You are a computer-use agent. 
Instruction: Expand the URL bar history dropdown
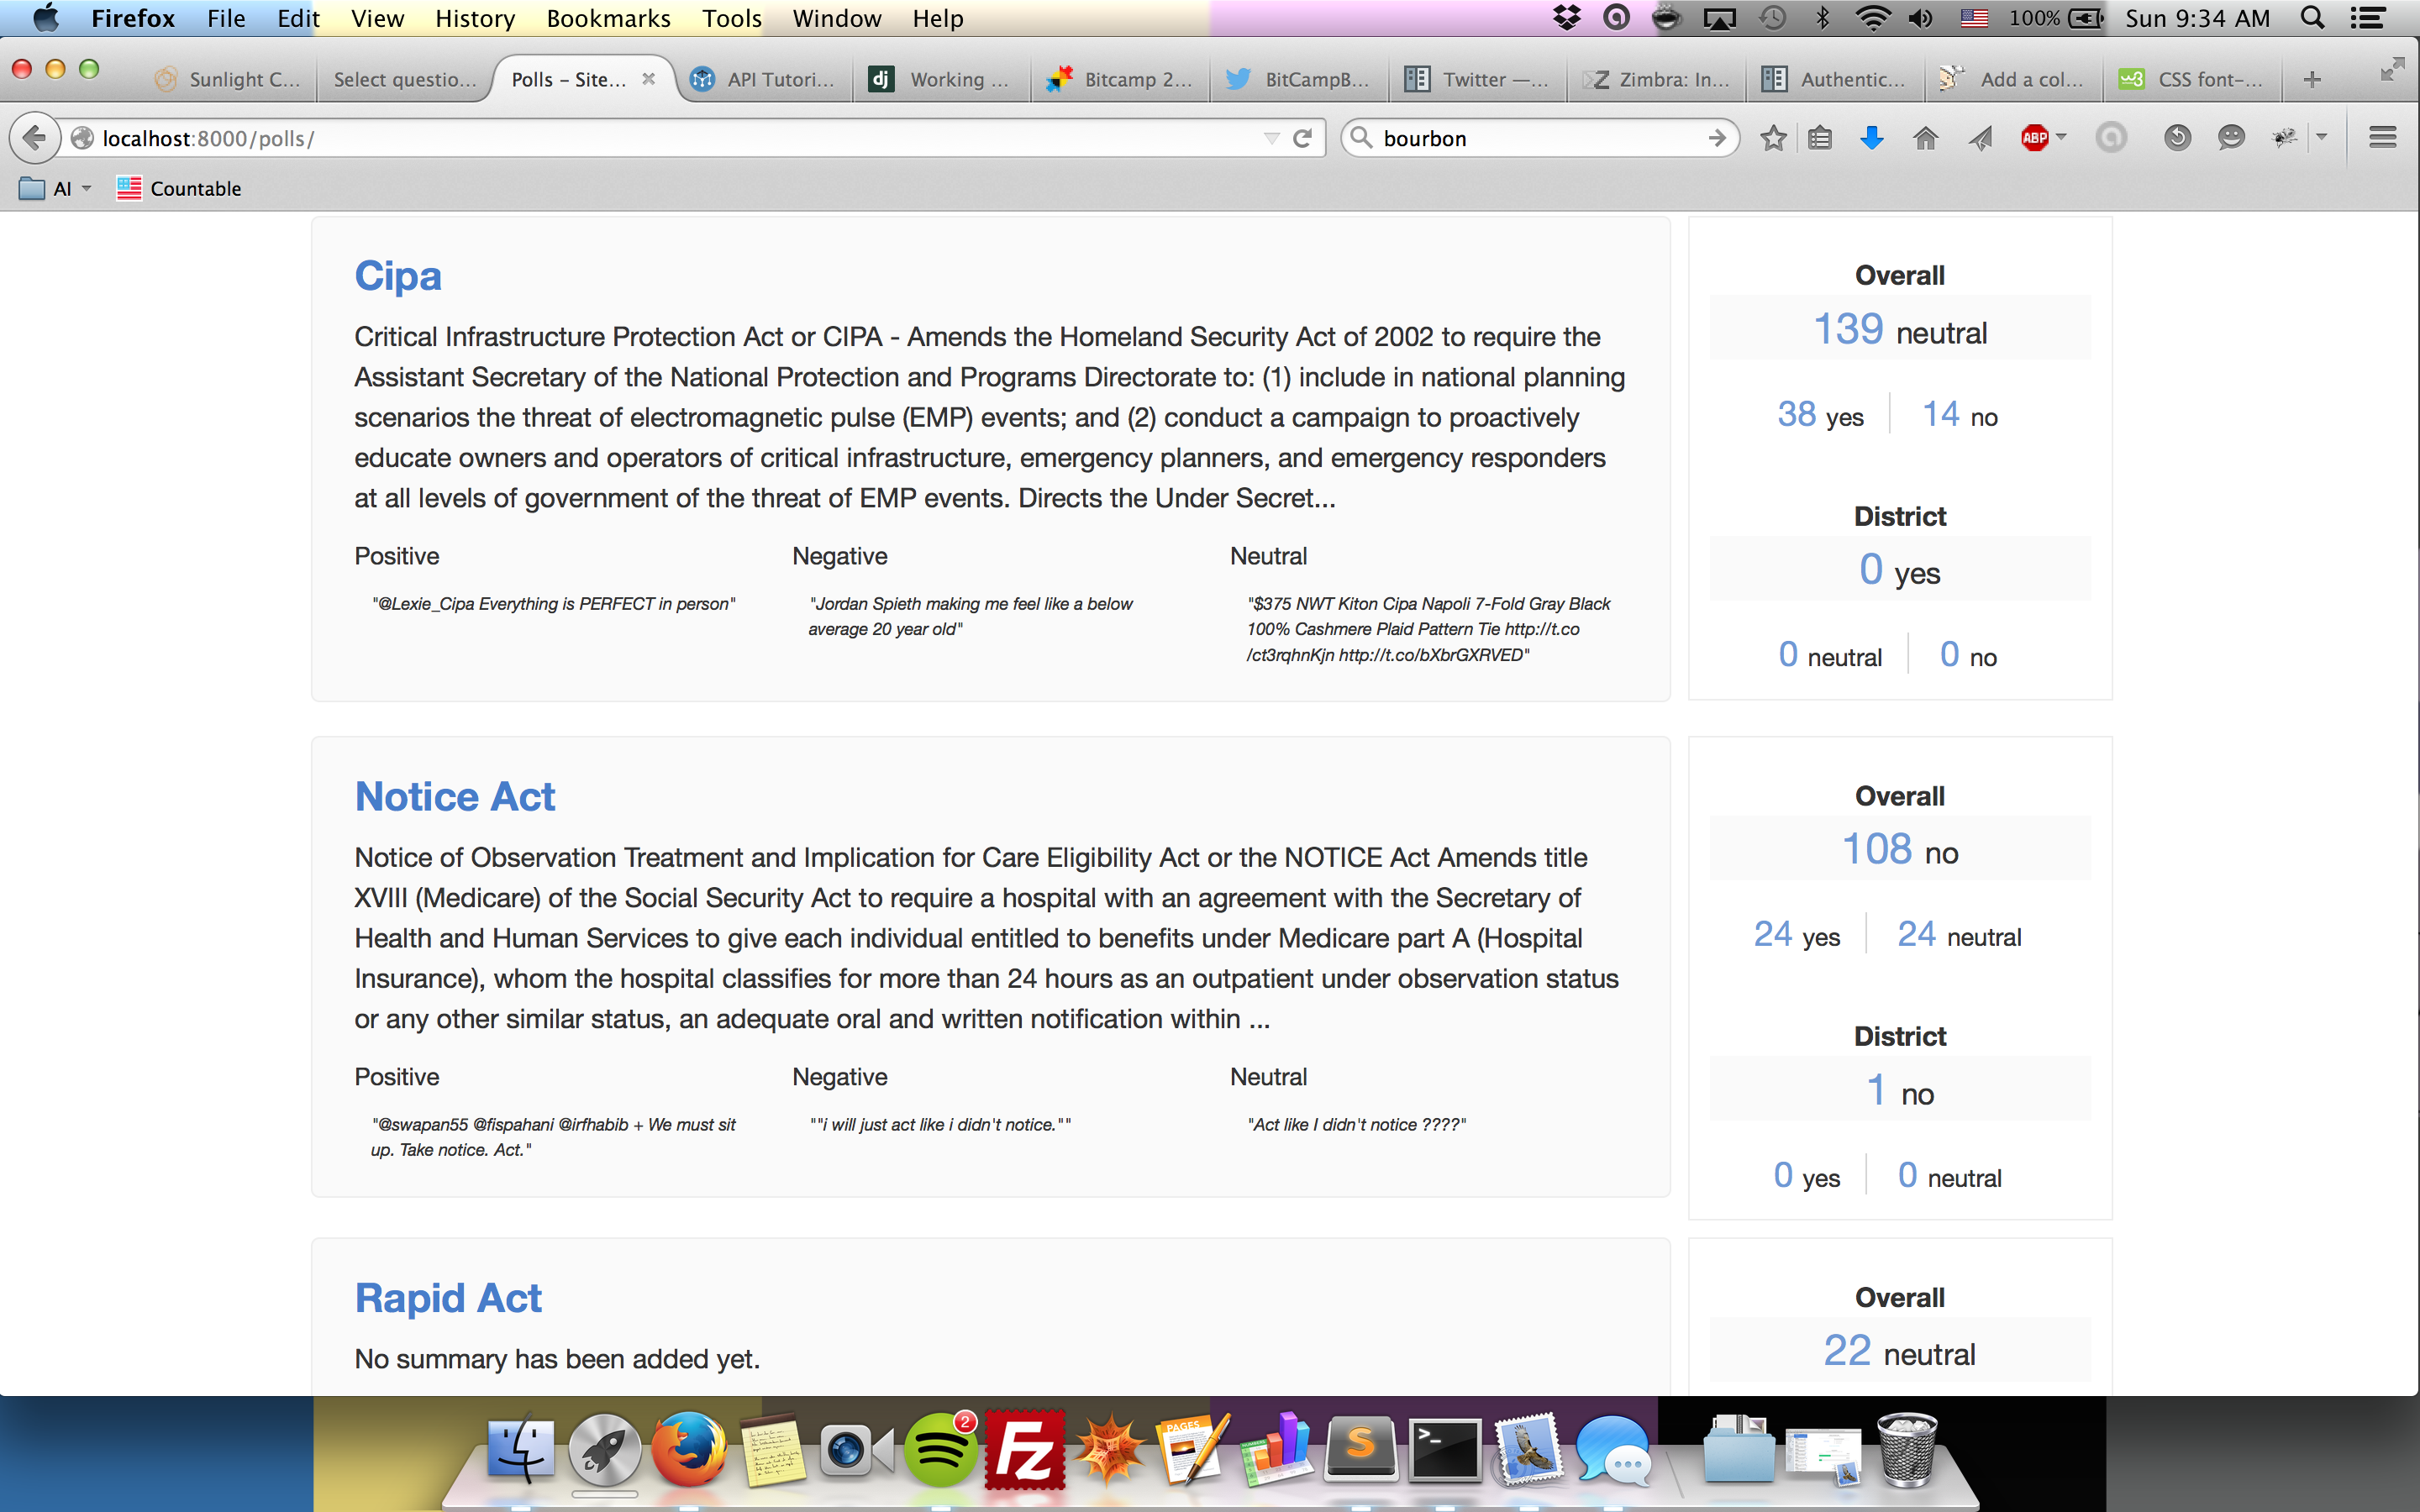point(1271,138)
